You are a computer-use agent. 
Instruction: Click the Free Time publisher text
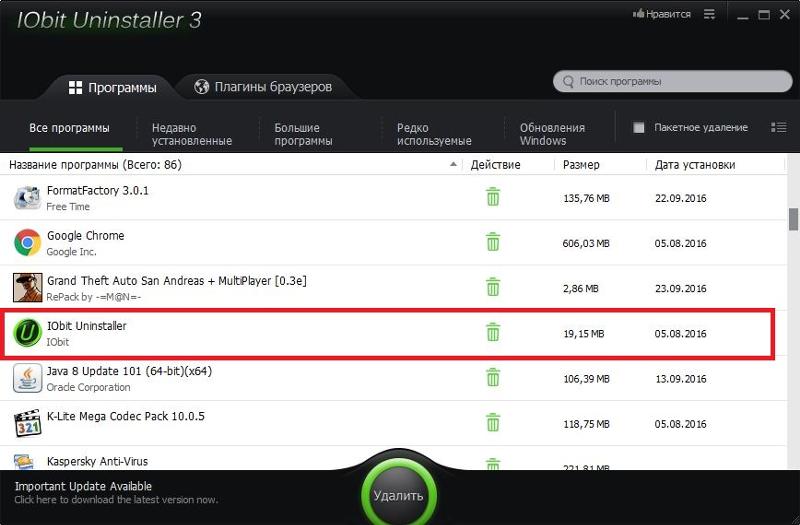click(x=68, y=207)
